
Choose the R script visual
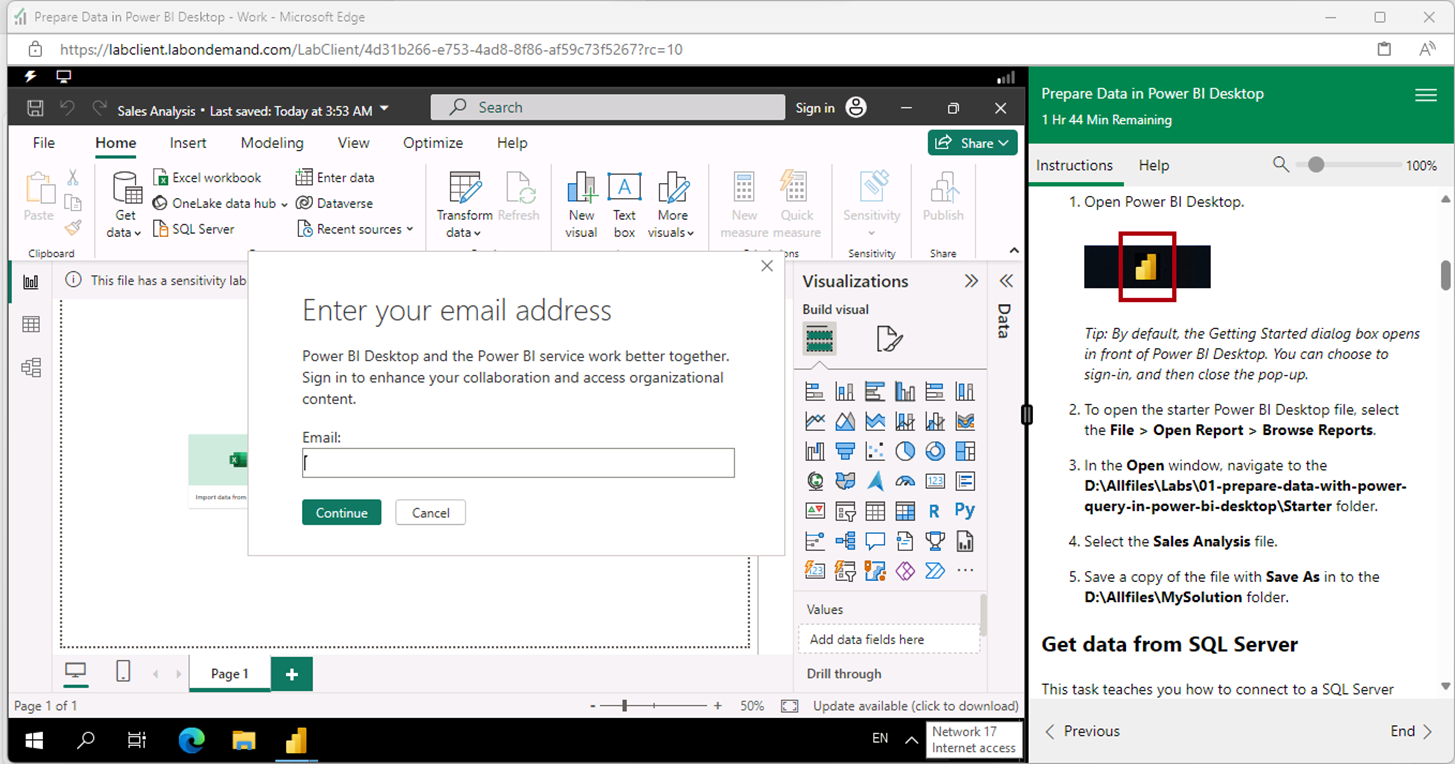click(x=935, y=512)
